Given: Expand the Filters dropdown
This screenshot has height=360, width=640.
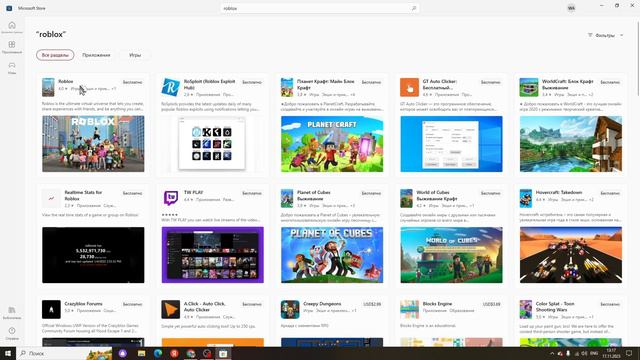Looking at the screenshot, I should click(x=606, y=36).
